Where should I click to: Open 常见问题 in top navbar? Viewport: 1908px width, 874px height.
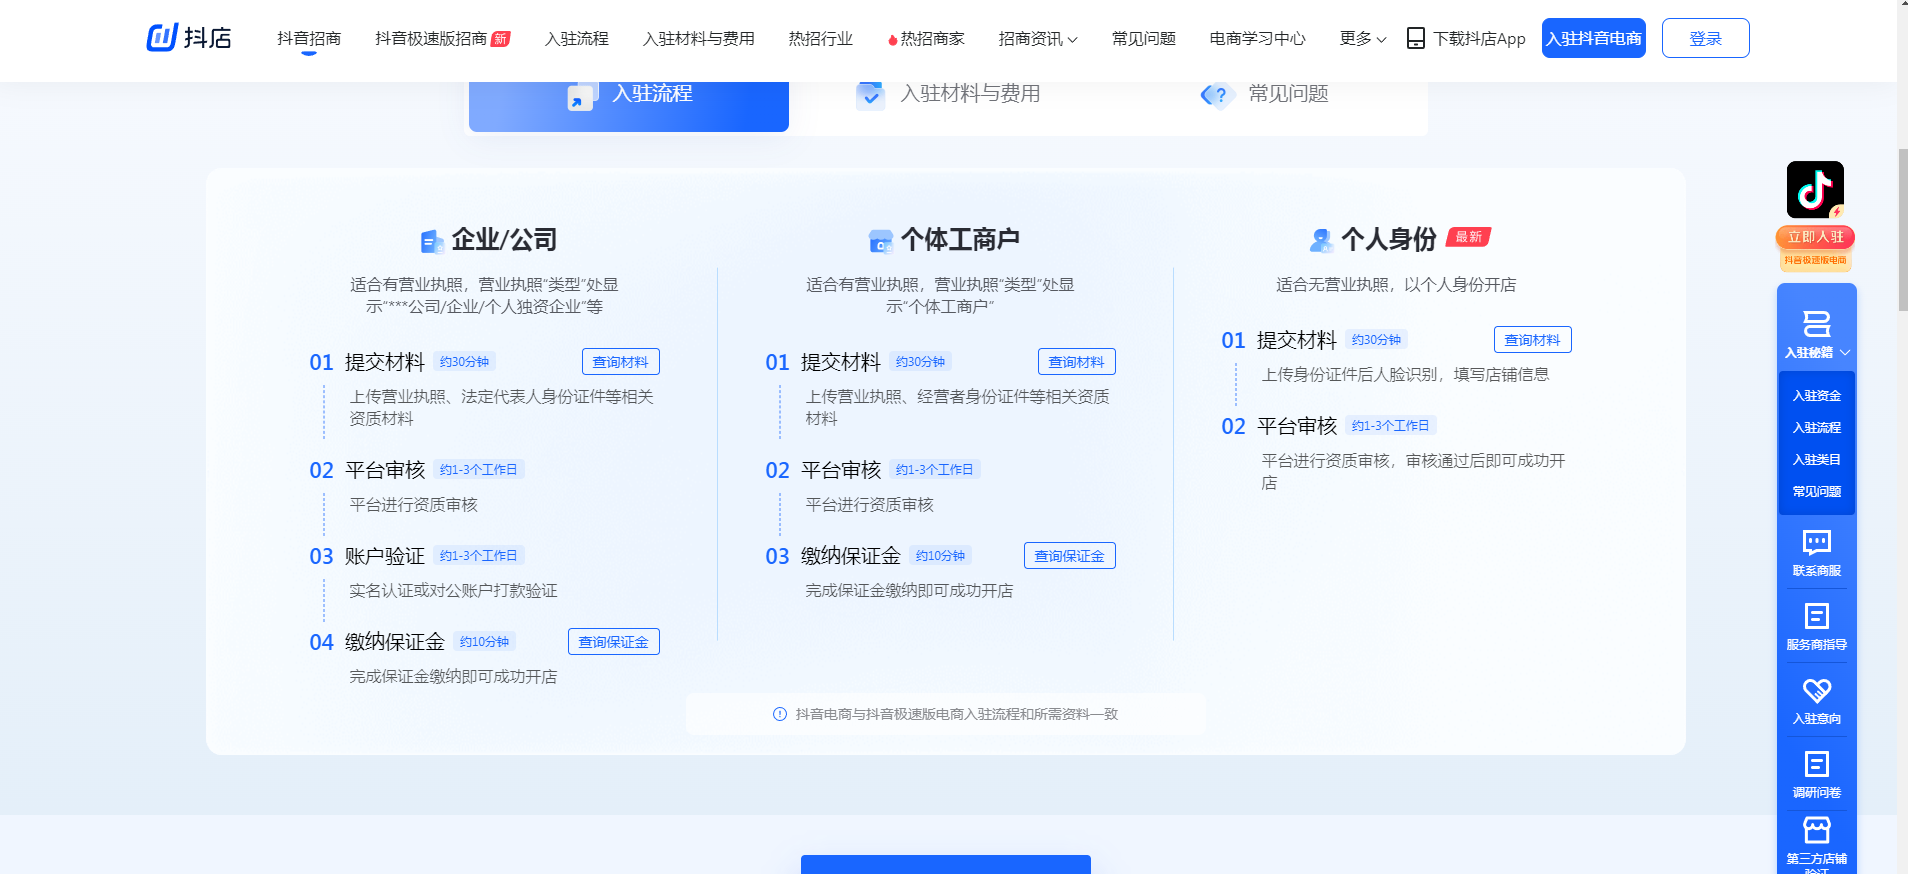(1144, 38)
